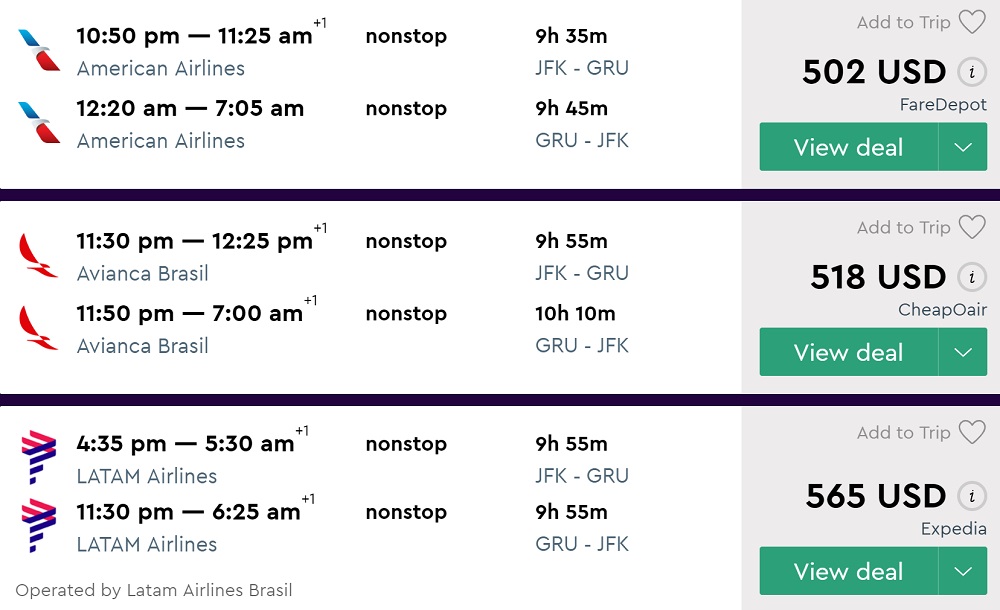Click American Airlines logo on JFK - GRU outbound flight
Image resolution: width=1000 pixels, height=610 pixels.
coord(39,50)
